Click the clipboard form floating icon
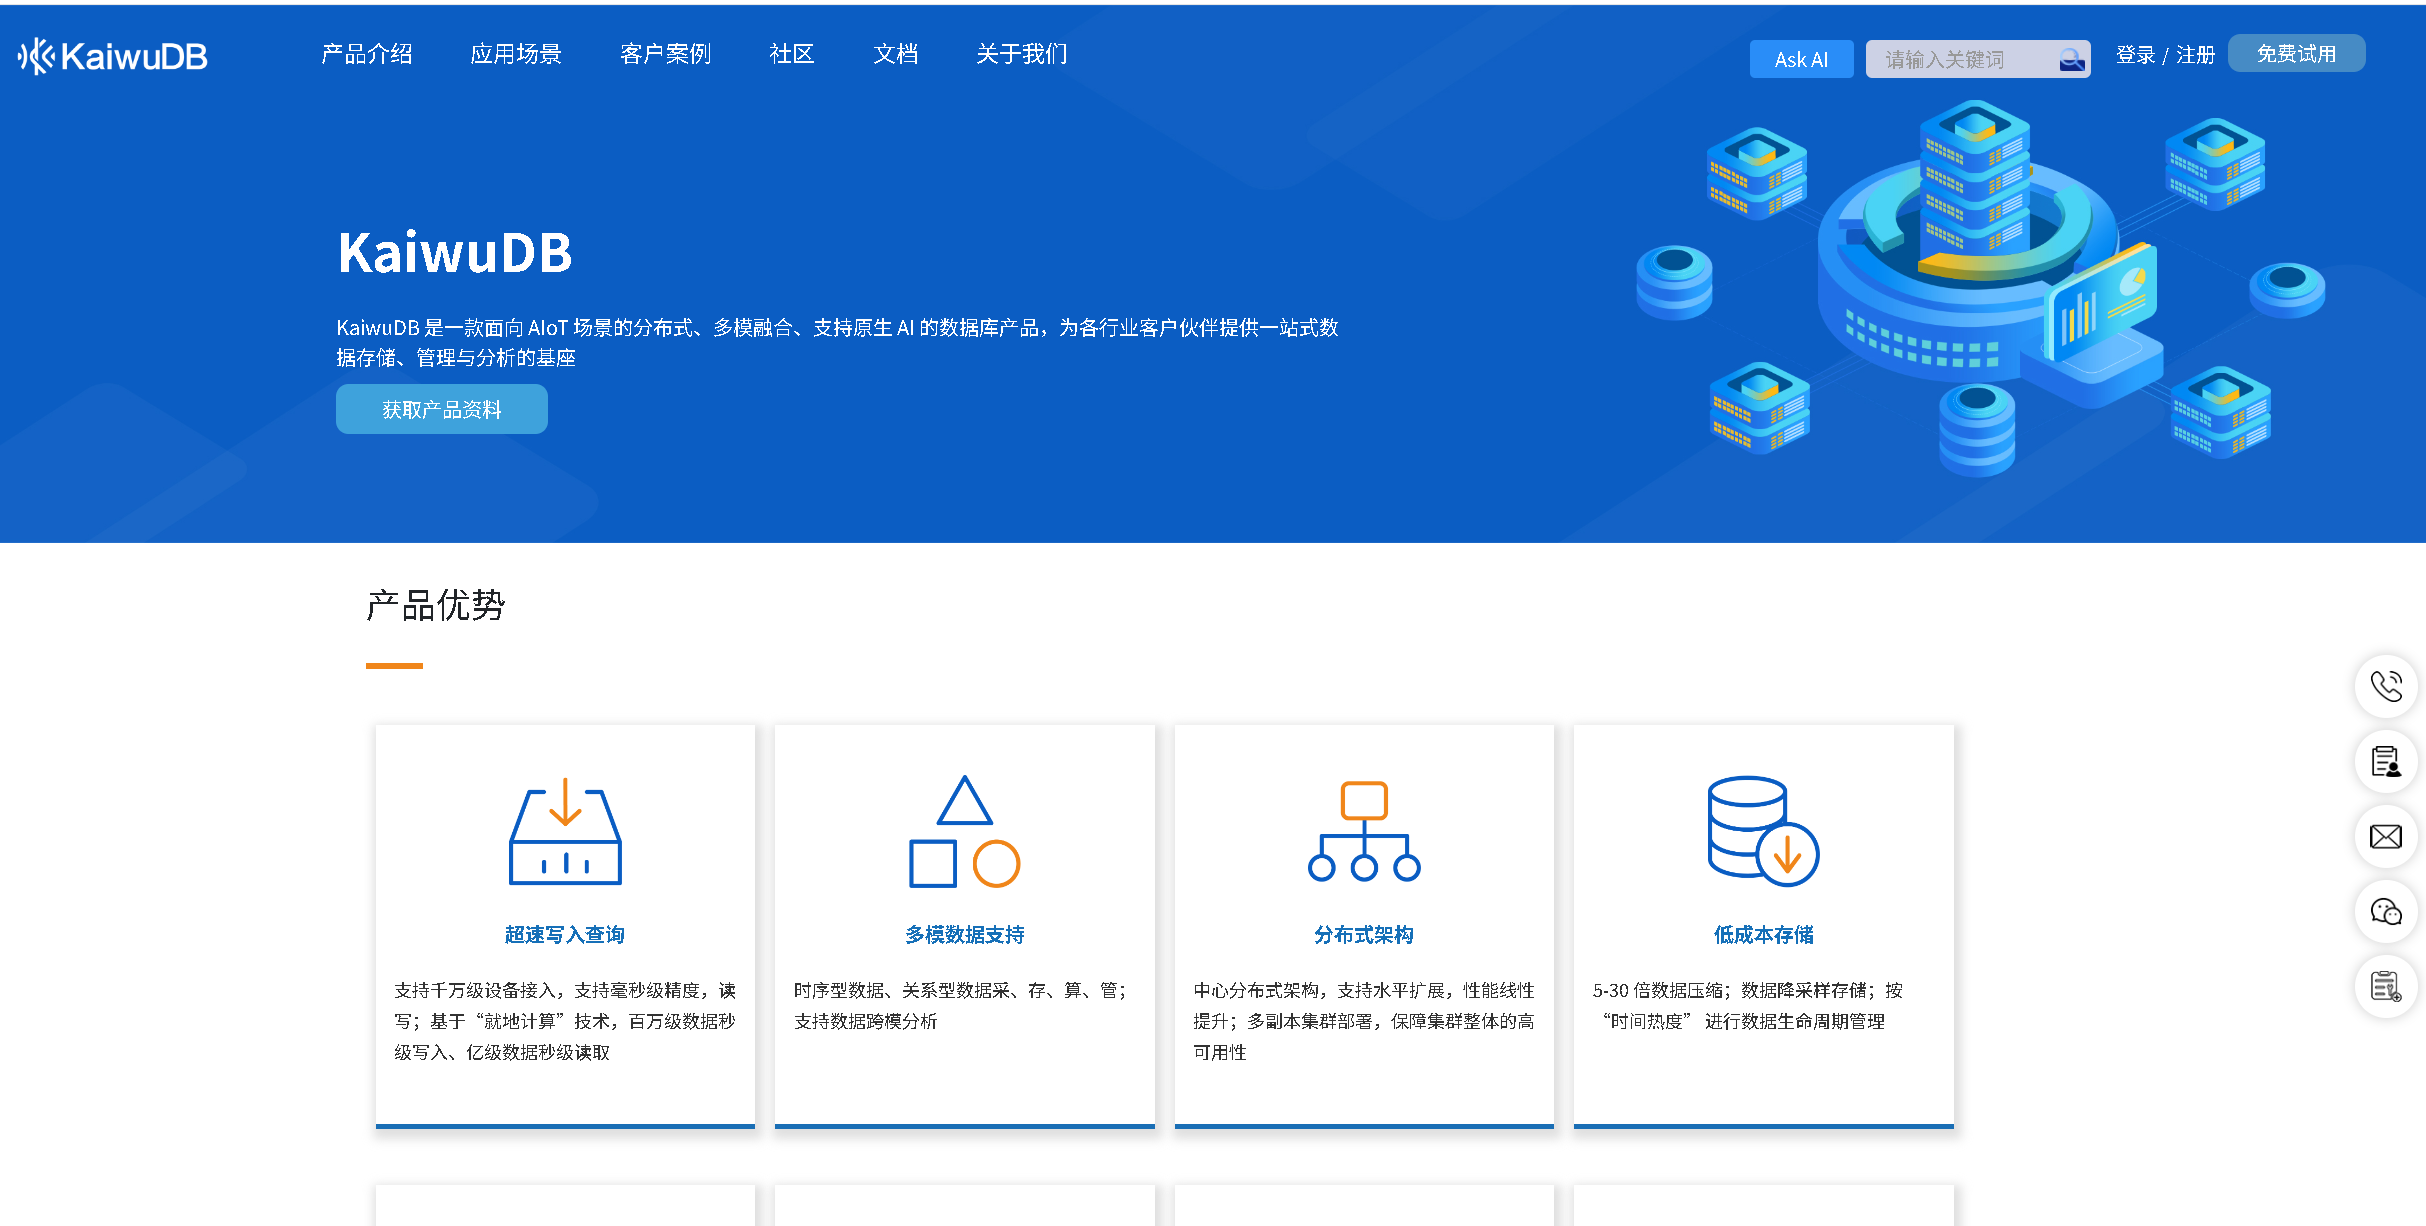2426x1226 pixels. click(x=2386, y=986)
